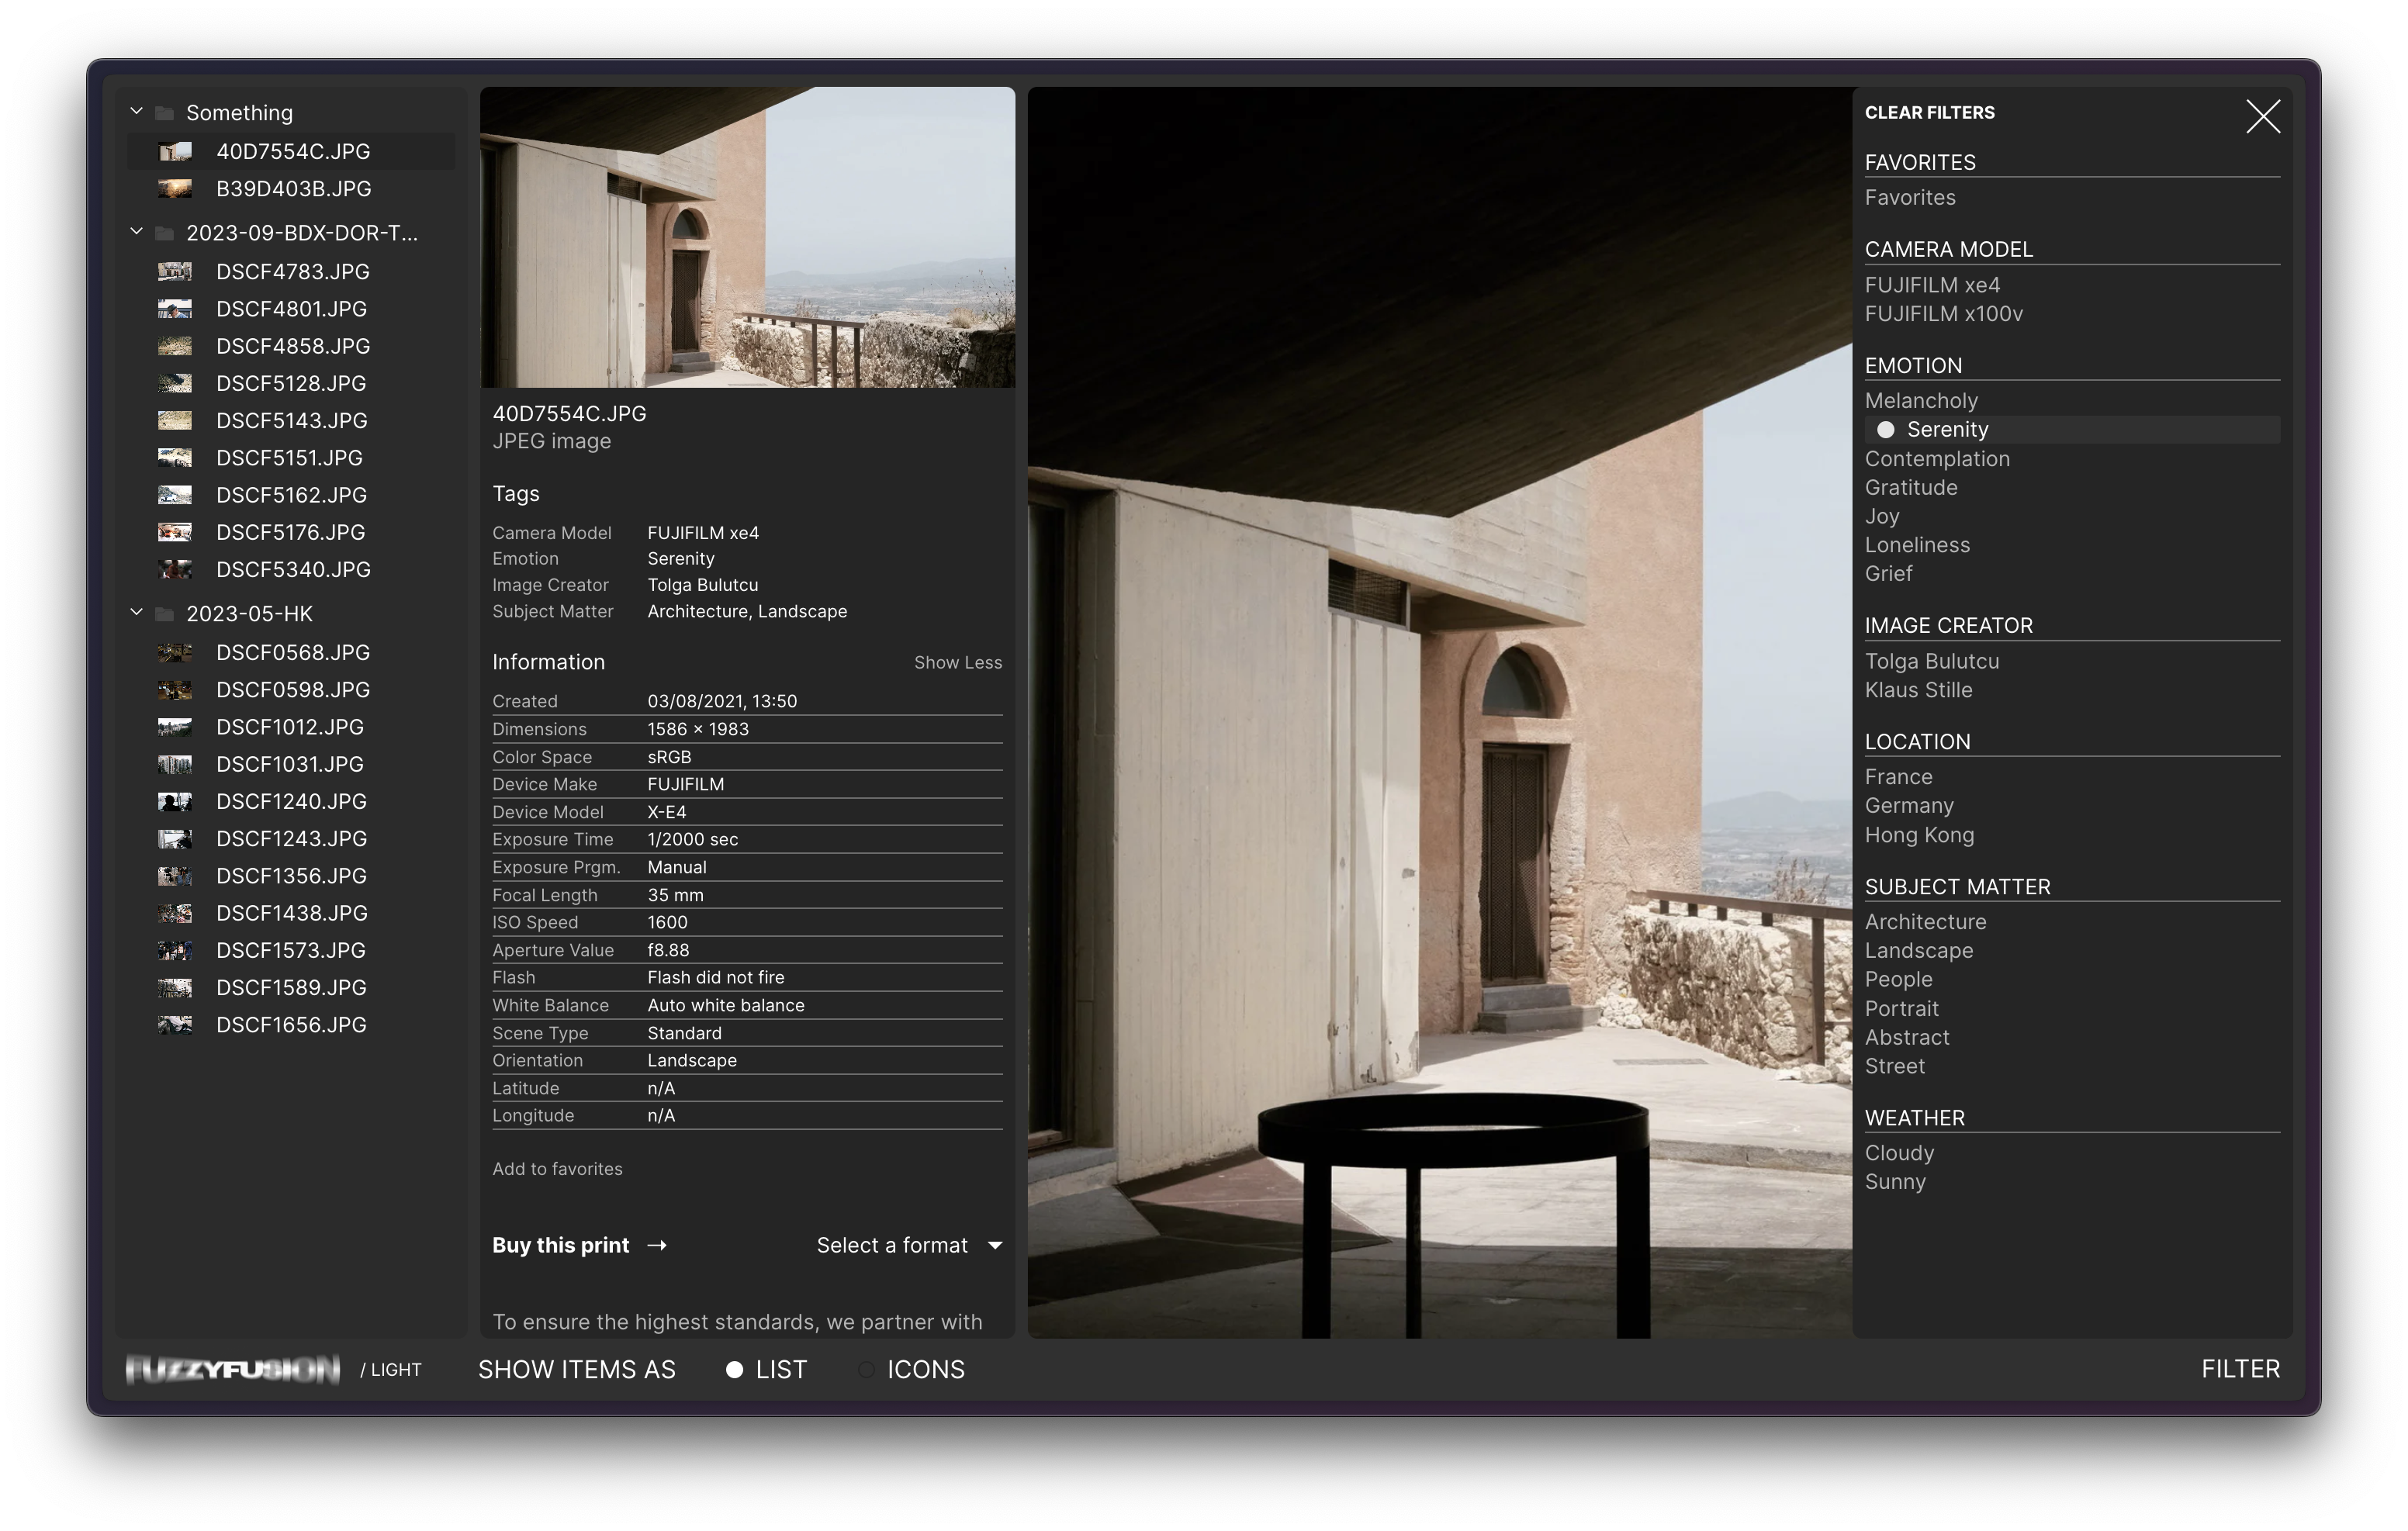
Task: Filter by Hong Kong location
Action: point(1919,835)
